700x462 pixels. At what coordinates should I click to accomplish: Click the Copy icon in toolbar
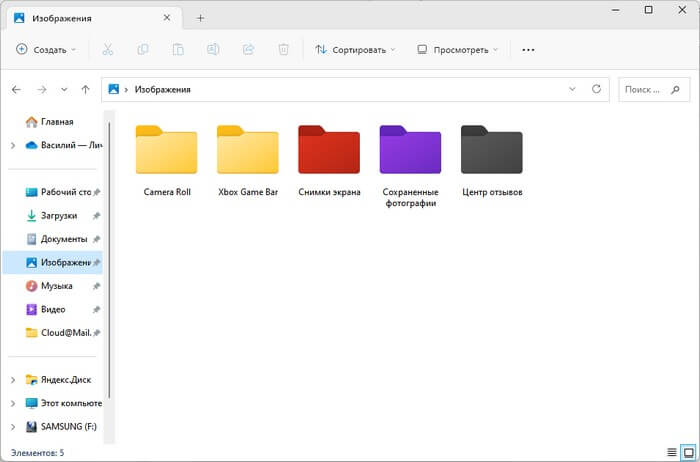(143, 49)
